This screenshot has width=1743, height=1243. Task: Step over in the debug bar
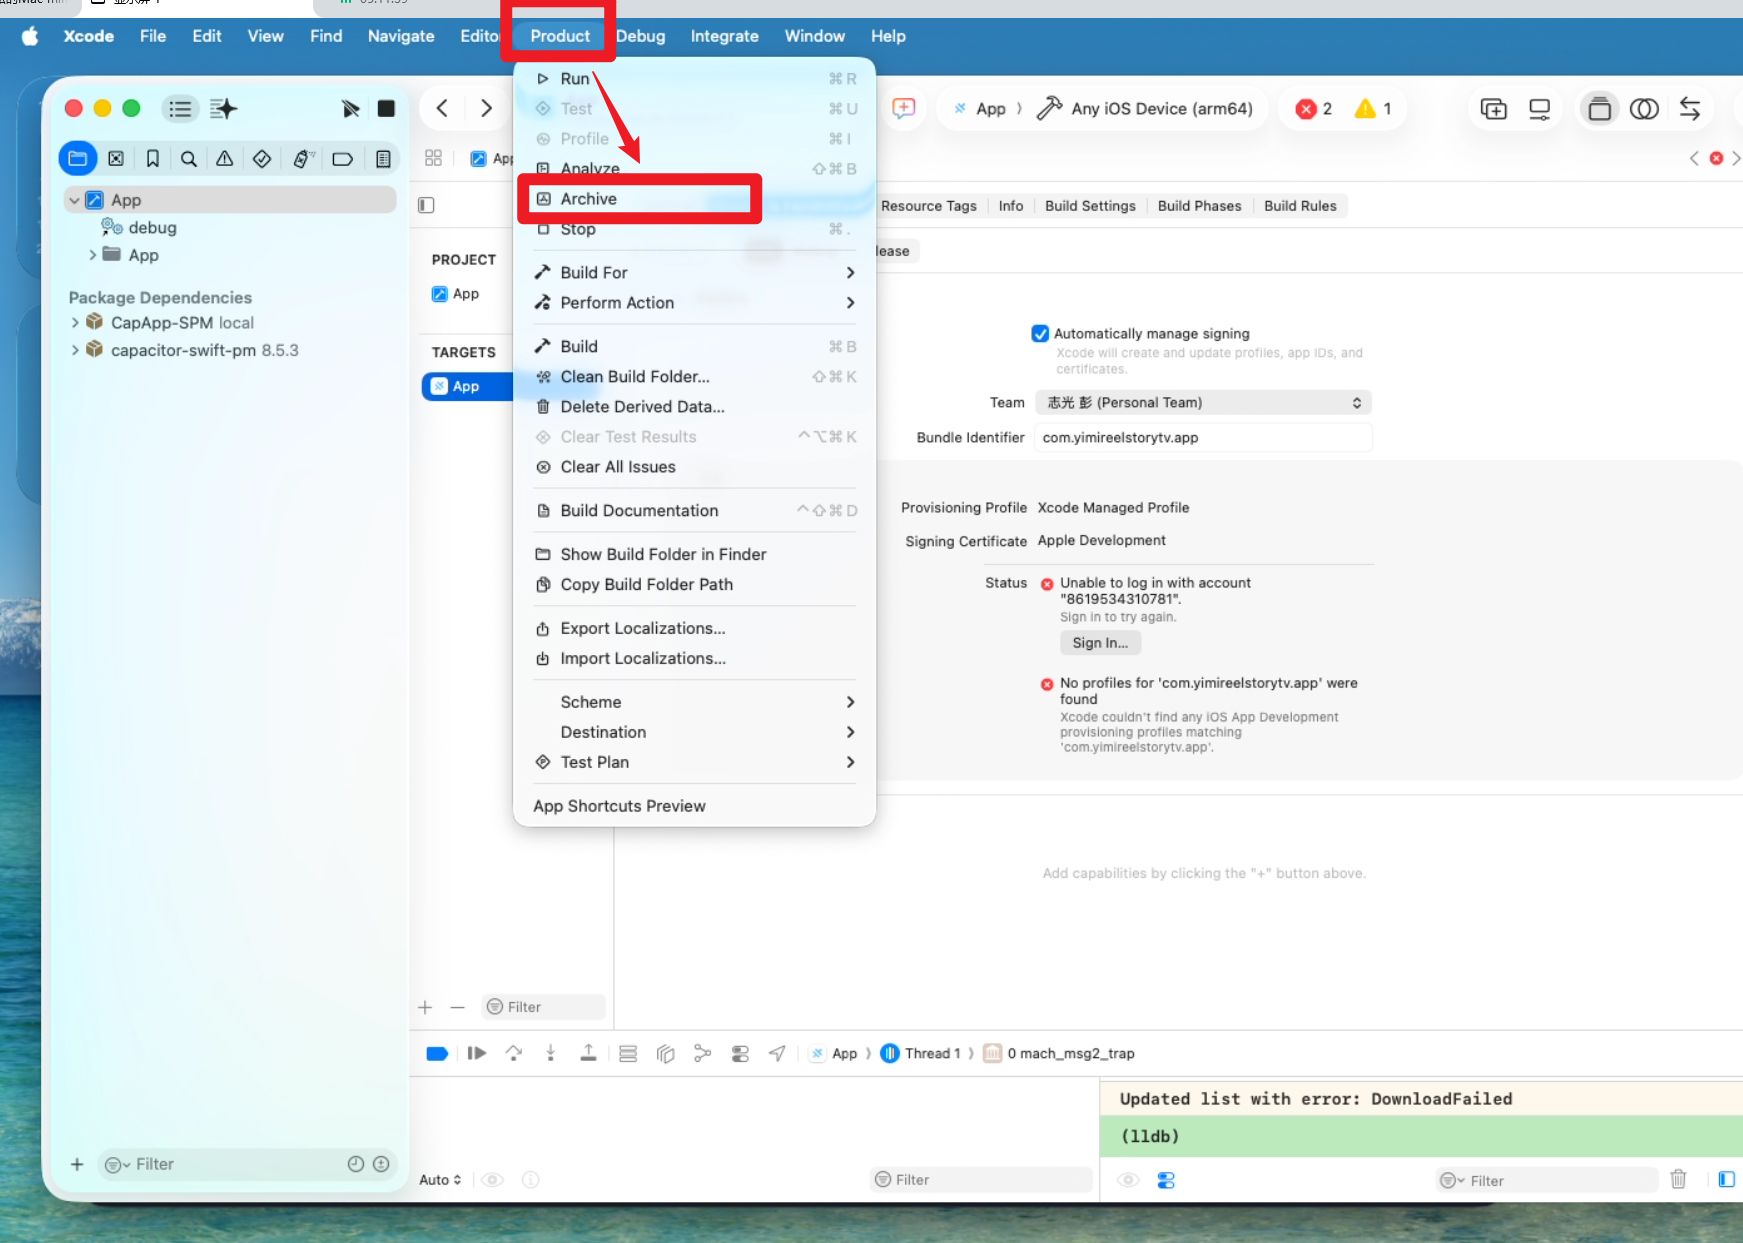tap(514, 1053)
